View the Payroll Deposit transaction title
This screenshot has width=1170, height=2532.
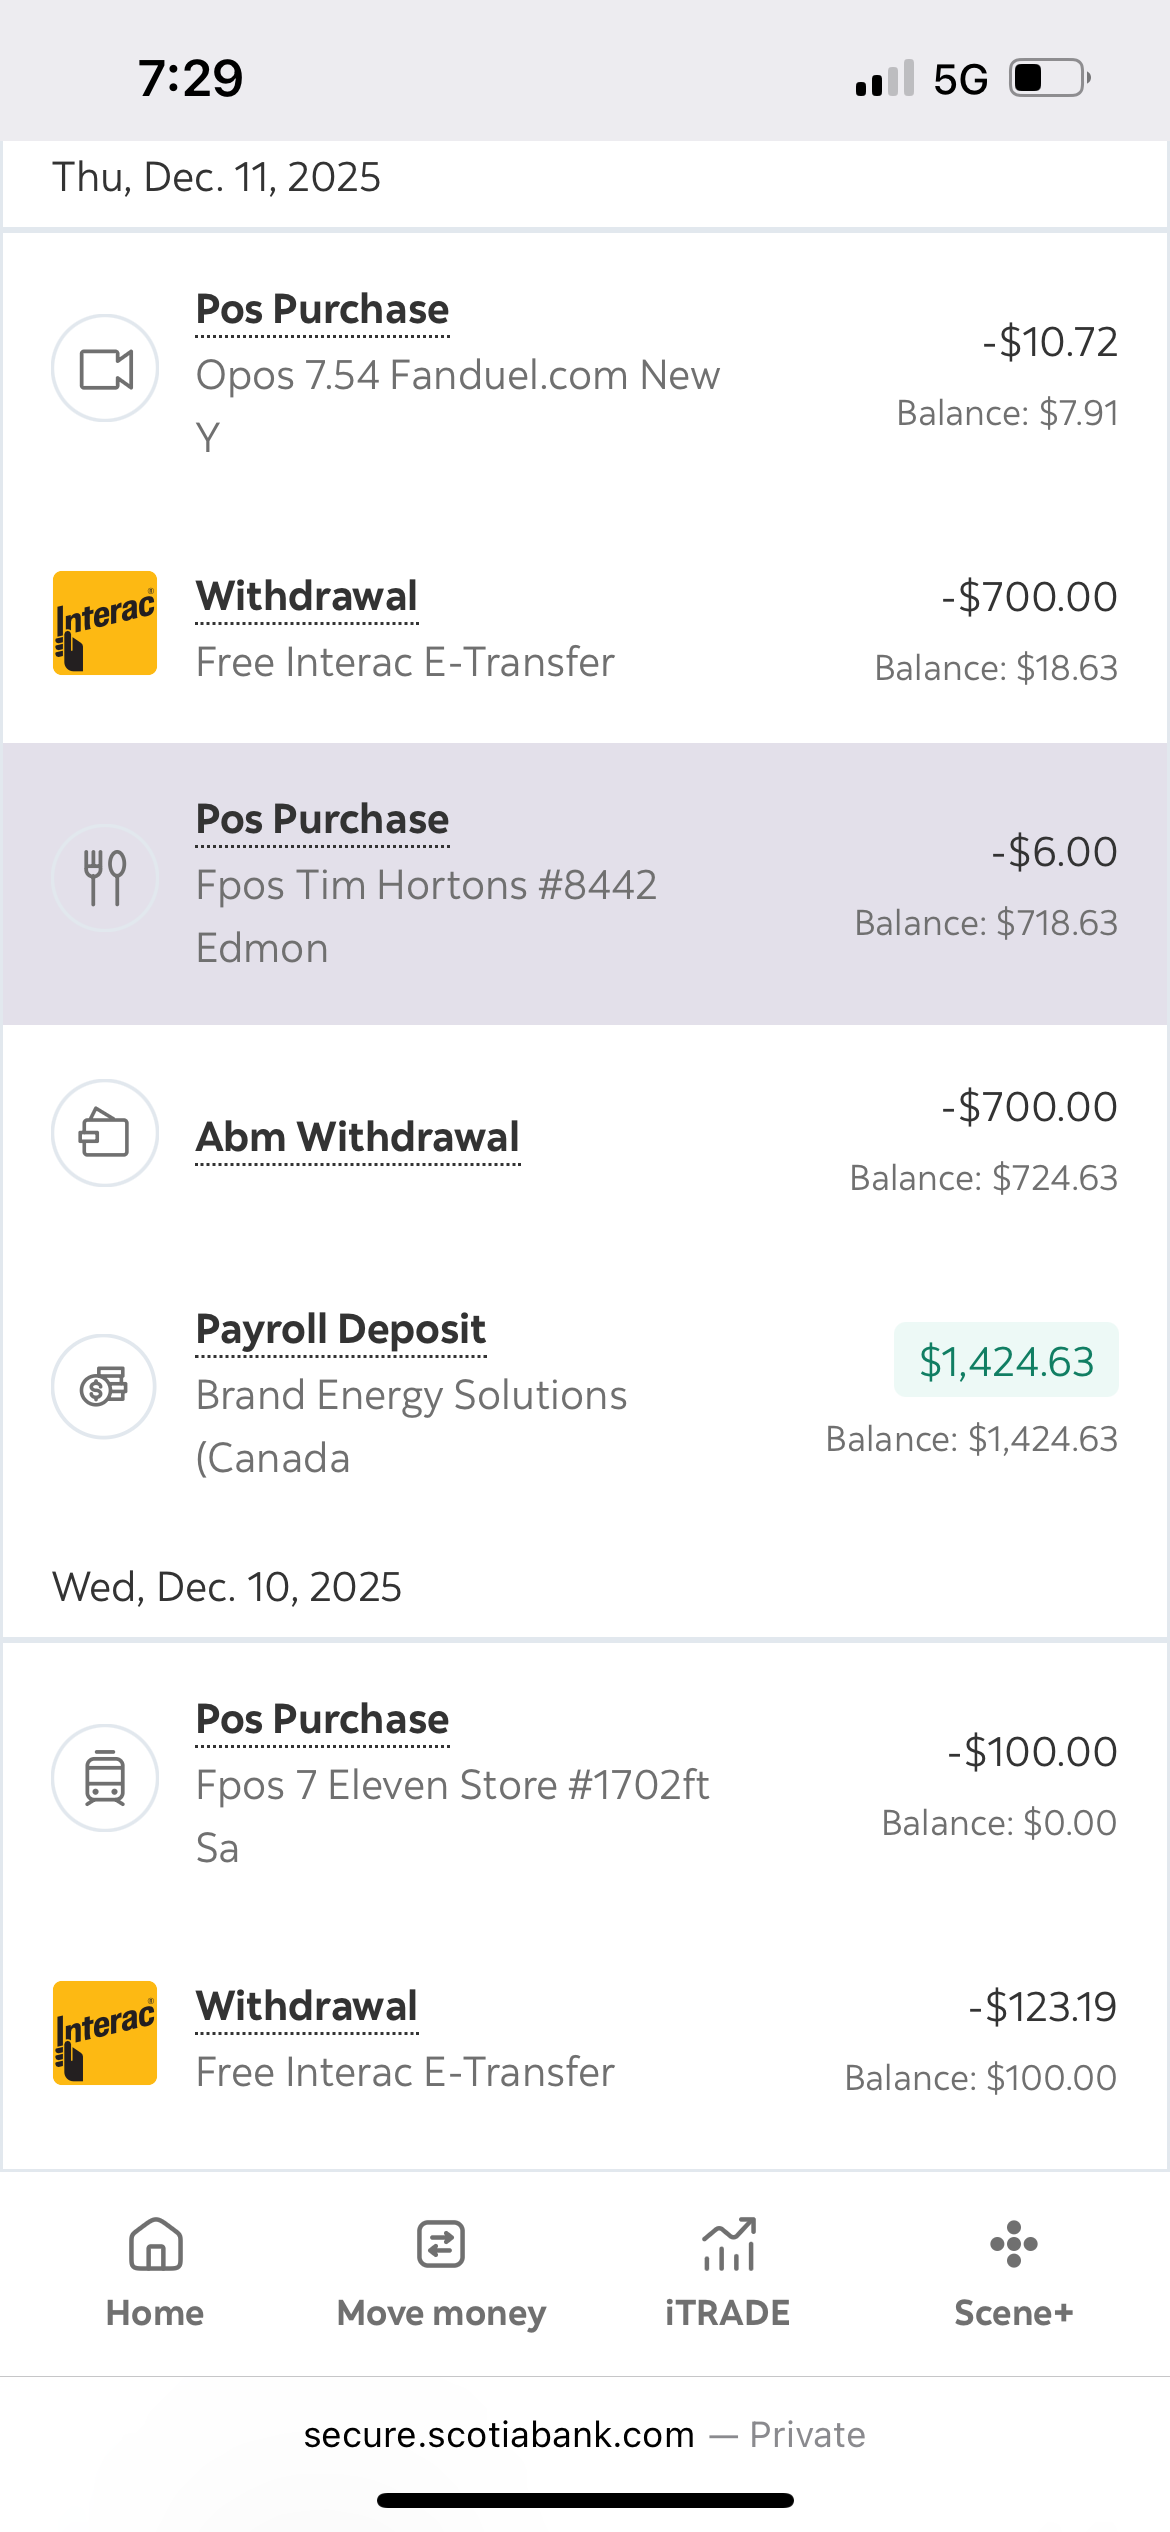tap(341, 1330)
